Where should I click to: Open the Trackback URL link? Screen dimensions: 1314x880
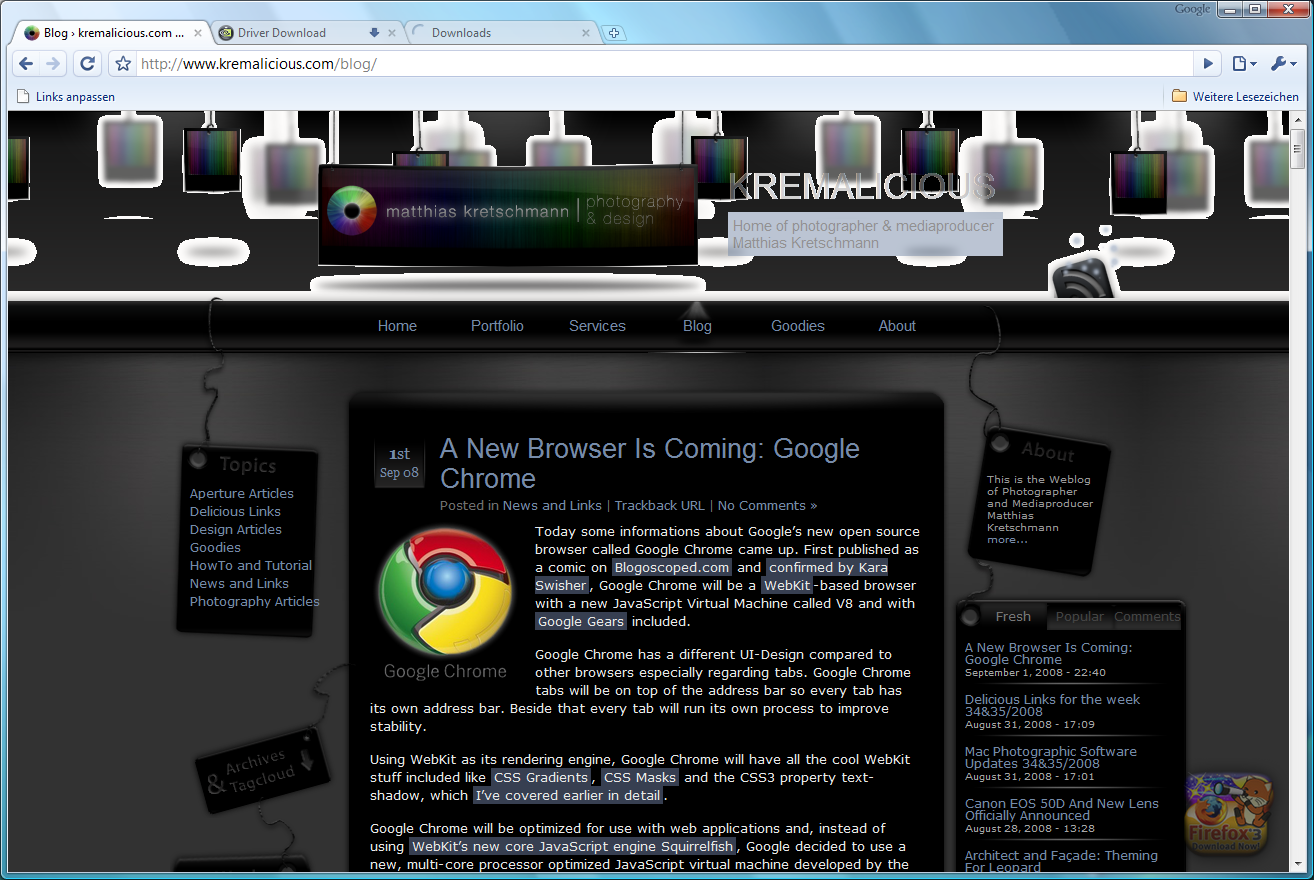click(x=659, y=506)
